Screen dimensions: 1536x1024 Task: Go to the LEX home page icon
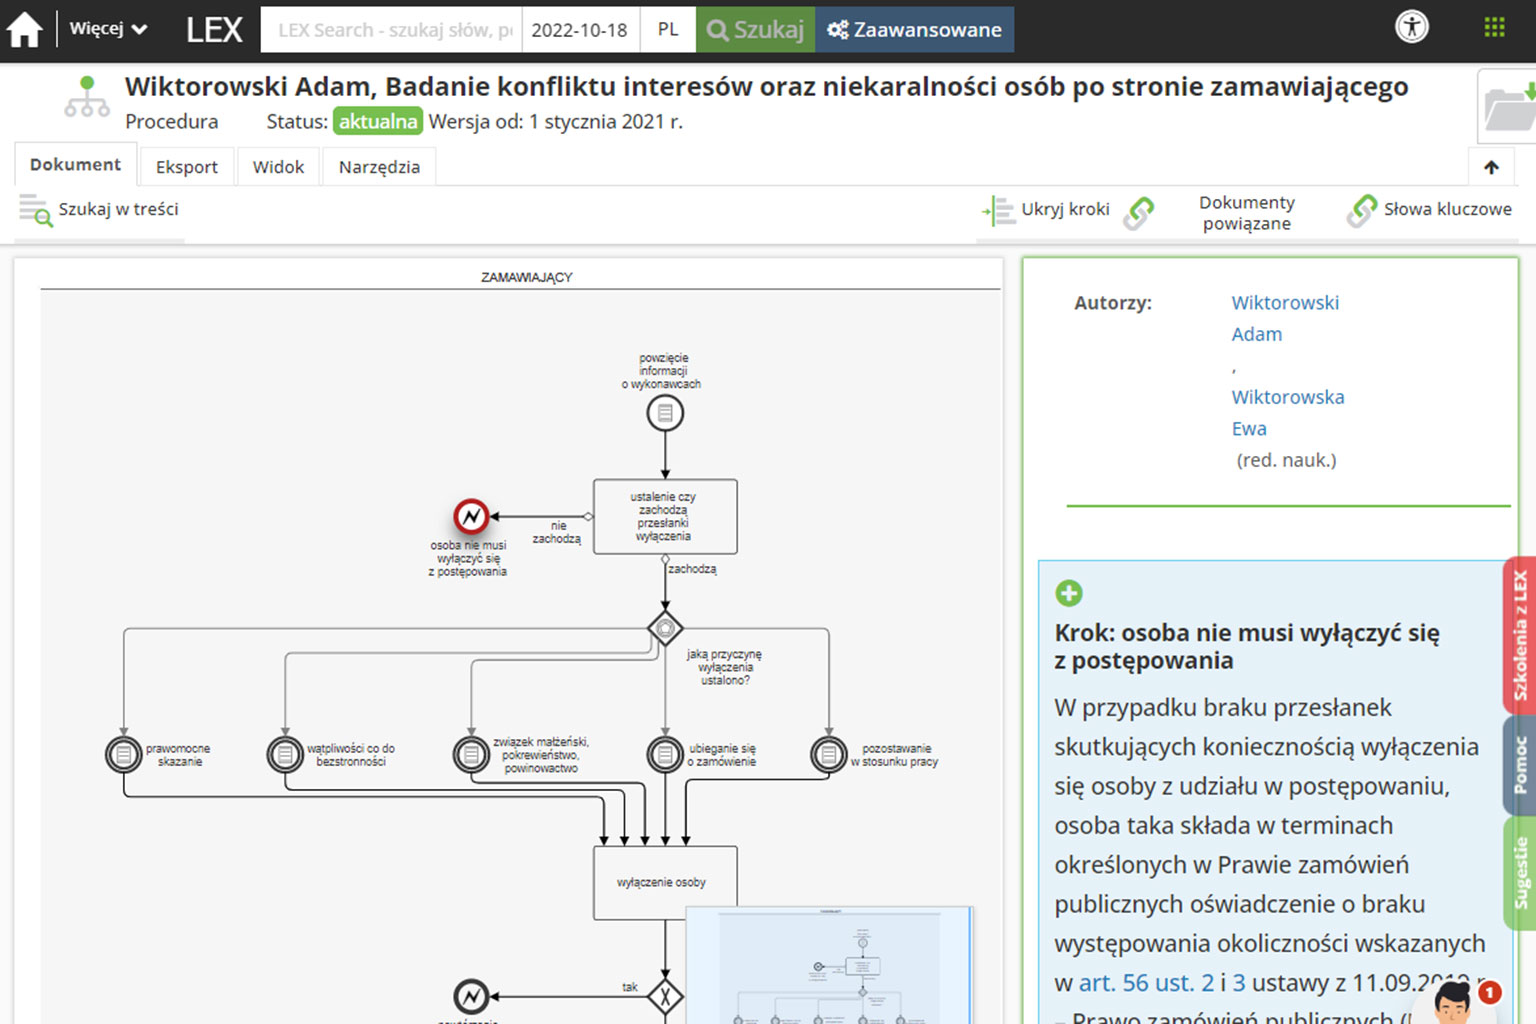[25, 30]
